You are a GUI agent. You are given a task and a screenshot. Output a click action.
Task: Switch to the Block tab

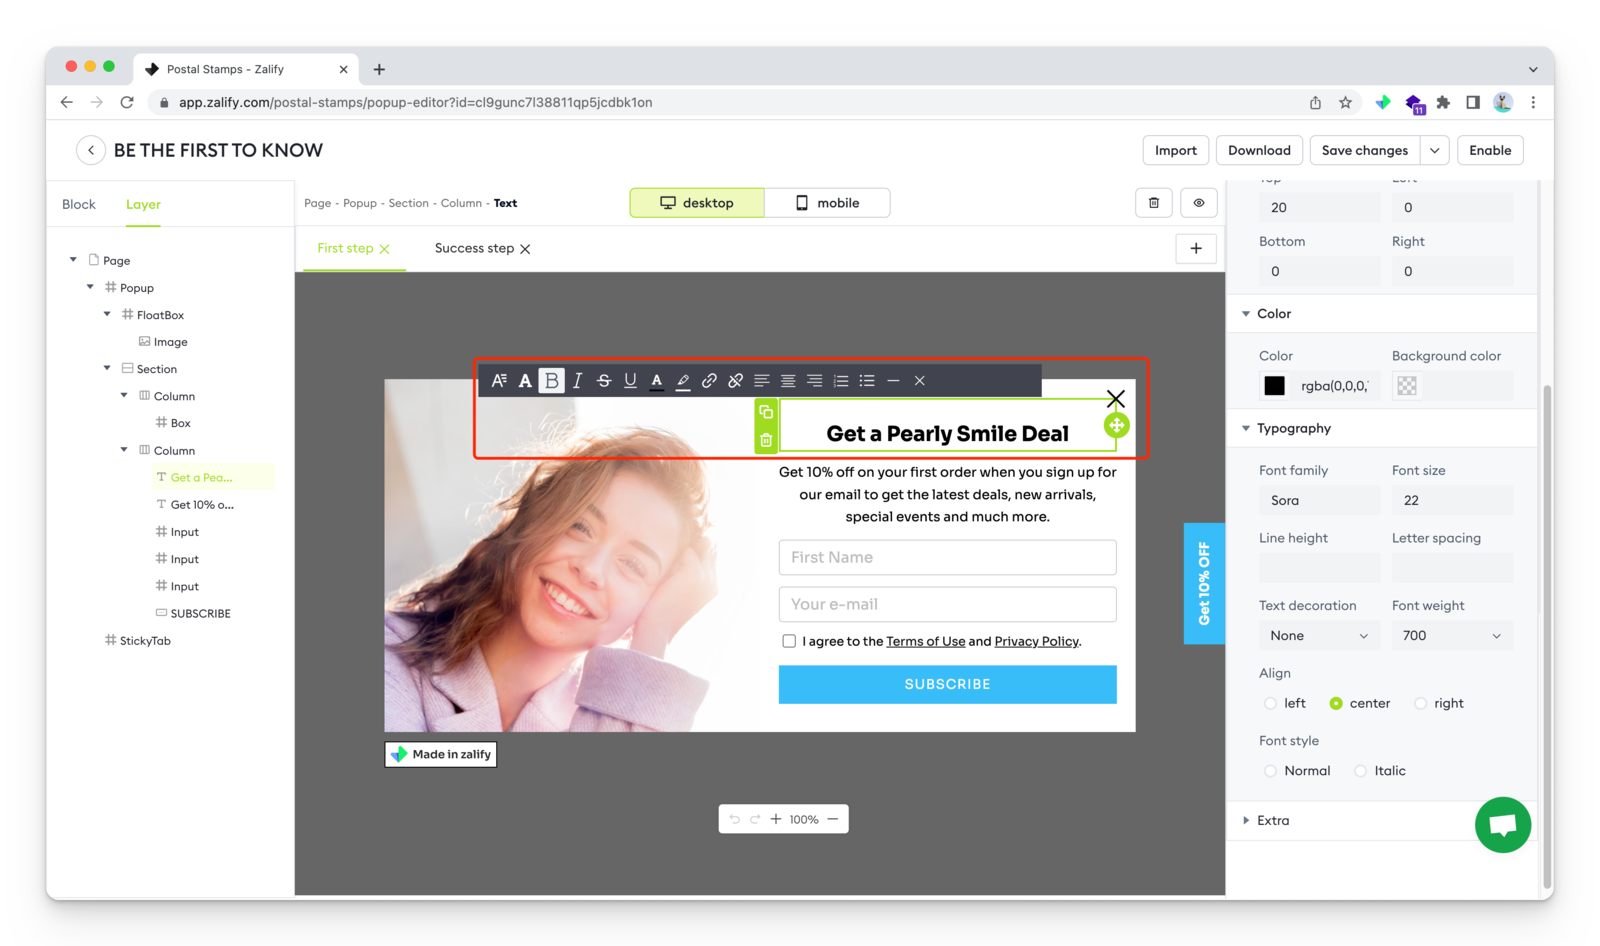[x=79, y=204]
